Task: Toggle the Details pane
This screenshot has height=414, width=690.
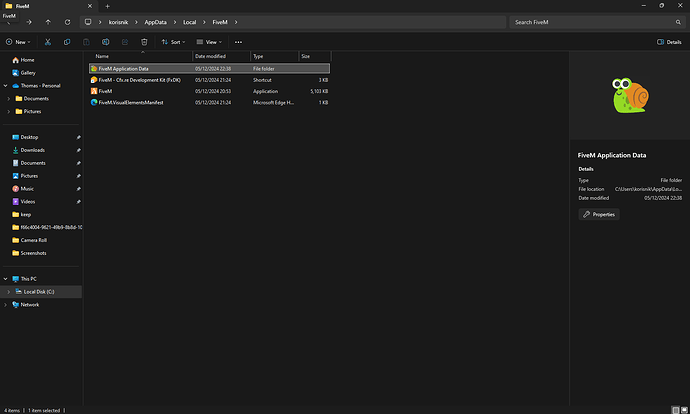Action: (669, 42)
